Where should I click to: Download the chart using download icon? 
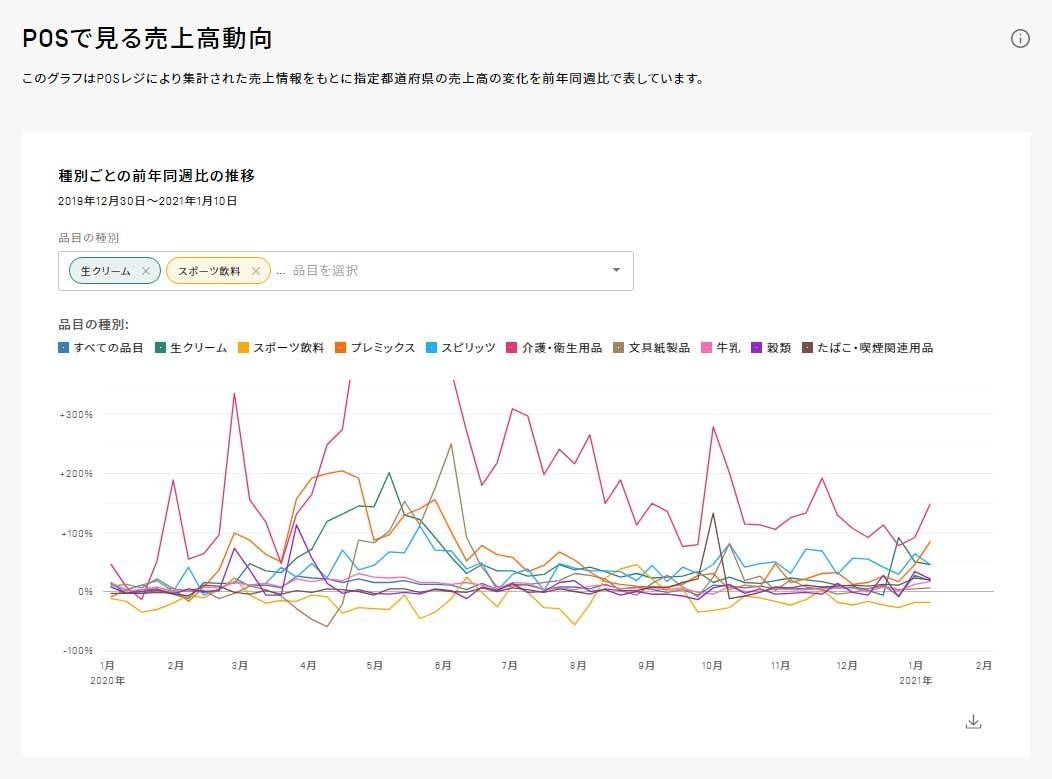click(x=973, y=722)
